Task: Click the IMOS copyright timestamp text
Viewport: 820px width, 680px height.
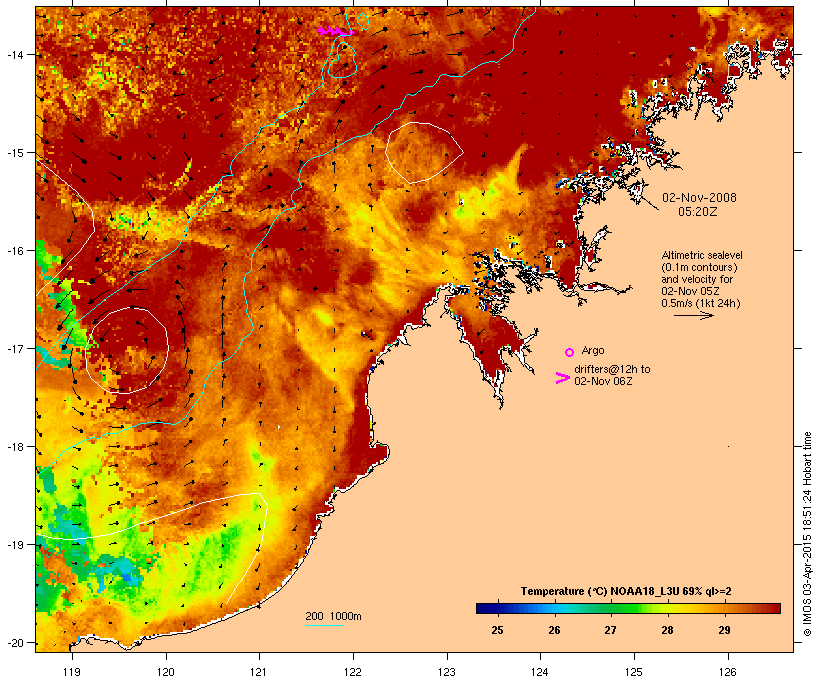Action: pyautogui.click(x=807, y=534)
